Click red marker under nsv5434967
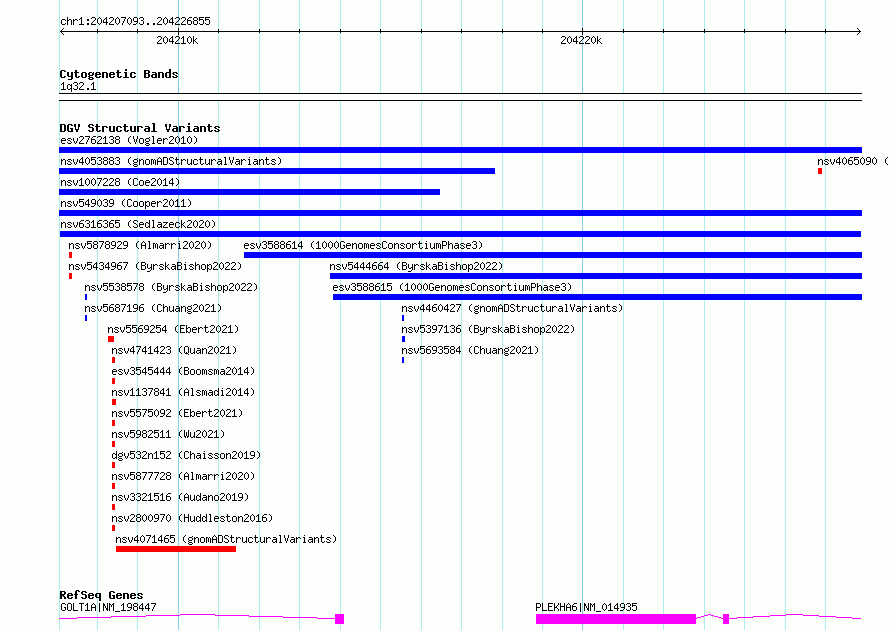The width and height of the screenshot is (890, 630). coord(70,276)
